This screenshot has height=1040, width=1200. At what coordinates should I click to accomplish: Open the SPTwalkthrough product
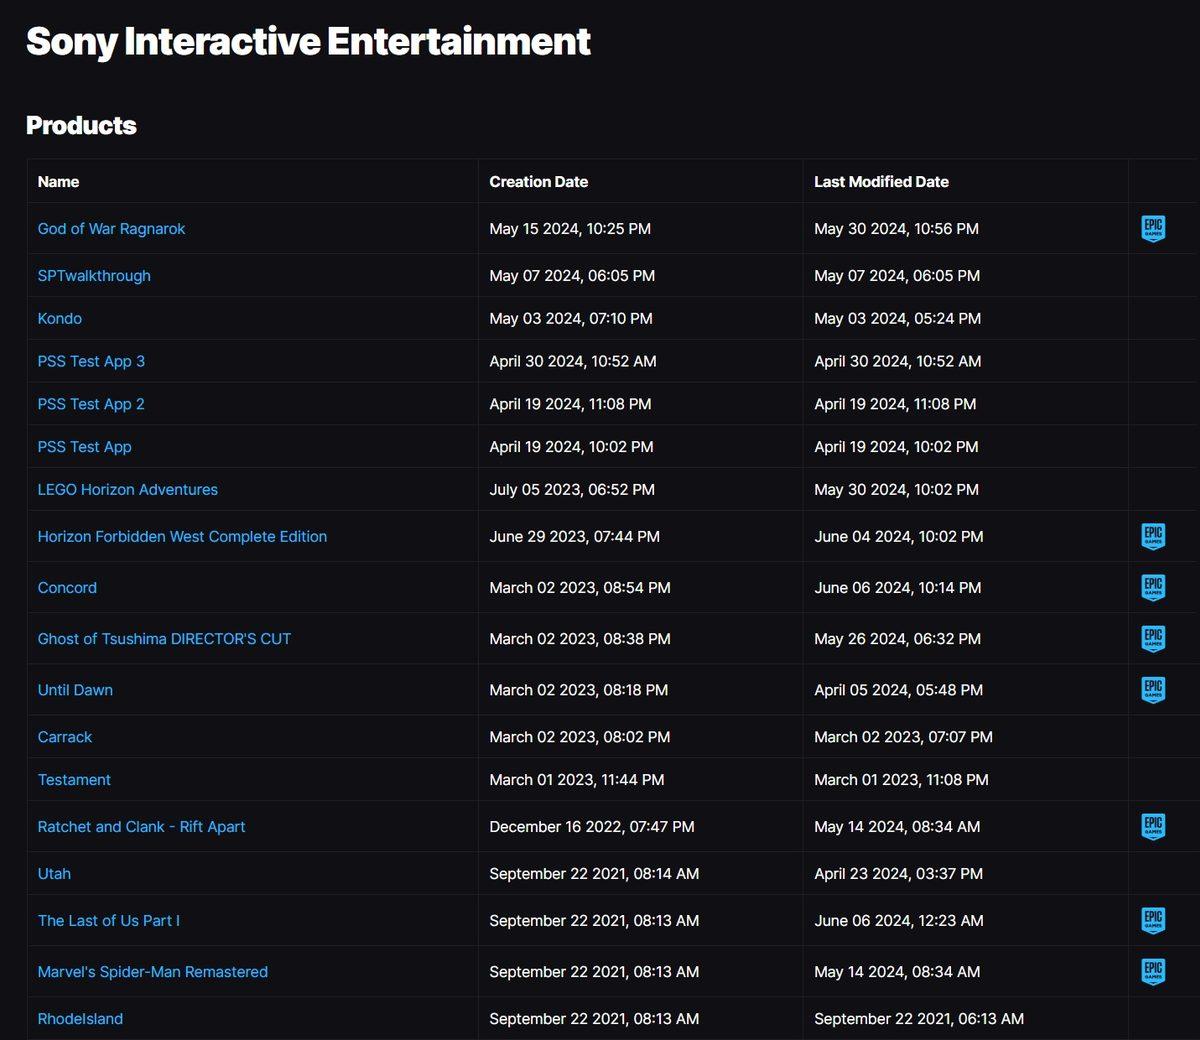(x=94, y=275)
